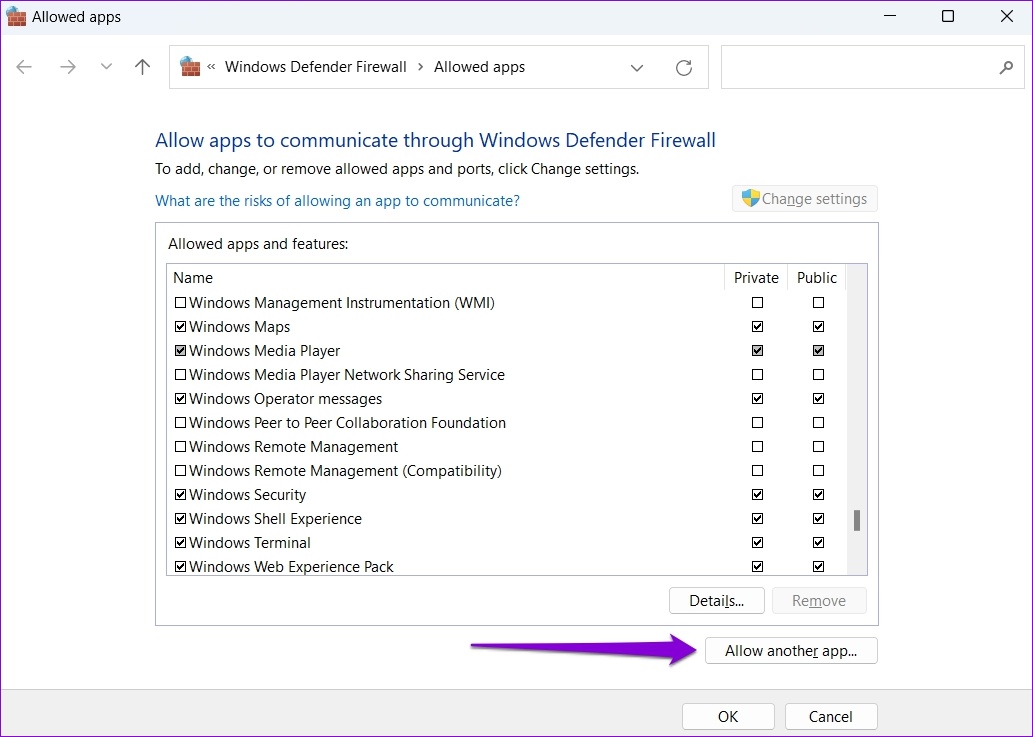Image resolution: width=1033 pixels, height=737 pixels.
Task: Enable Private for Windows Remote Management
Action: point(758,447)
